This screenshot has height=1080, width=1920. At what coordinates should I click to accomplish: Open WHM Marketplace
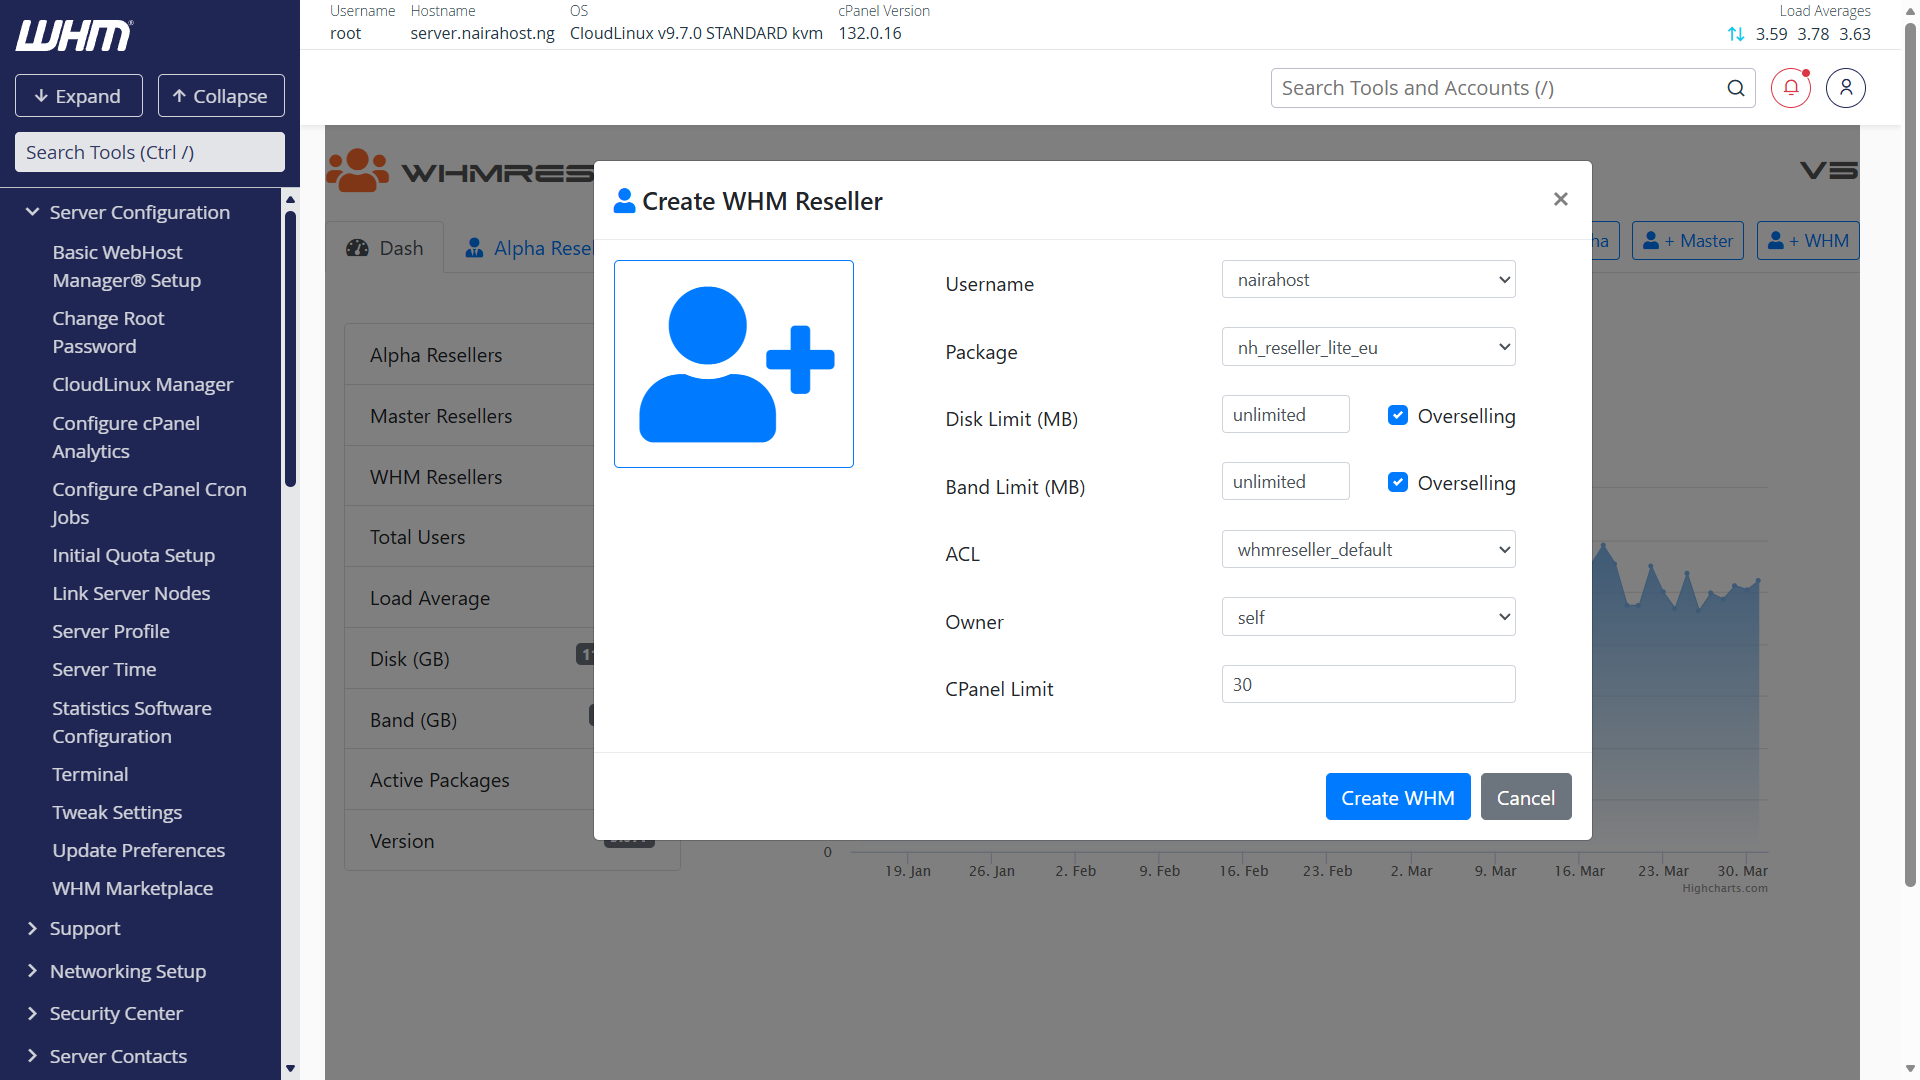coord(132,888)
